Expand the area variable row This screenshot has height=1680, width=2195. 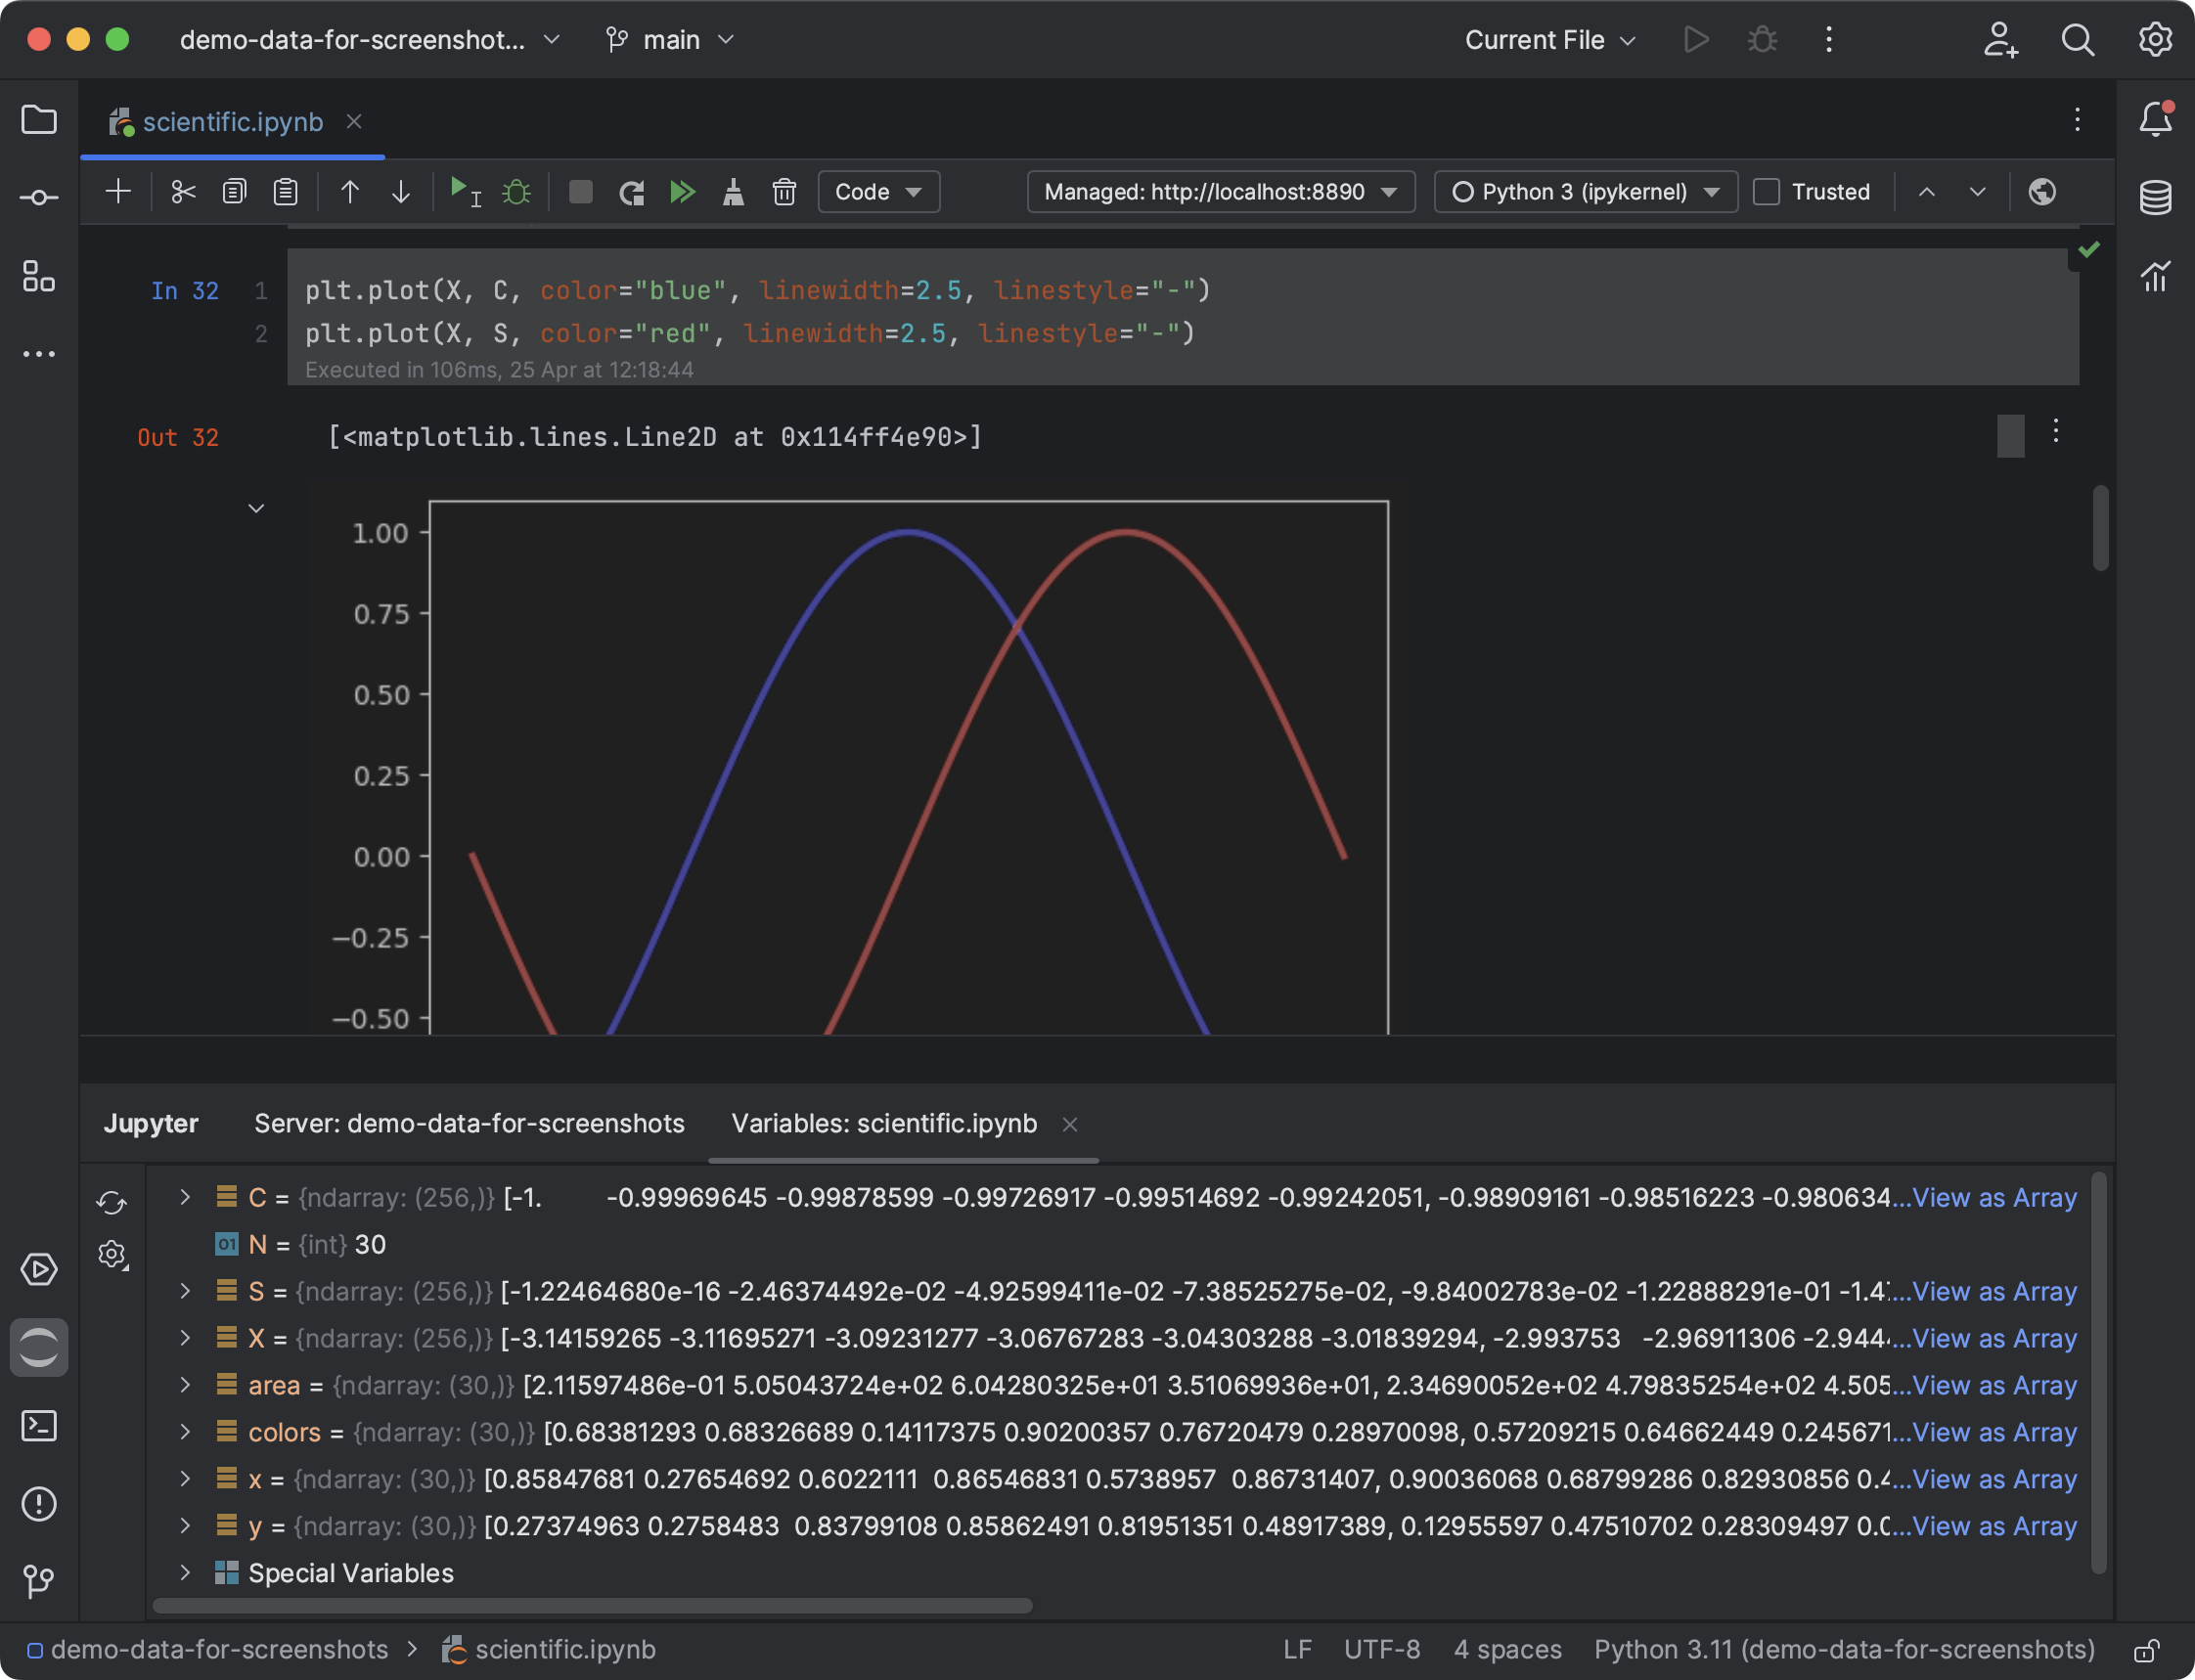(x=184, y=1385)
